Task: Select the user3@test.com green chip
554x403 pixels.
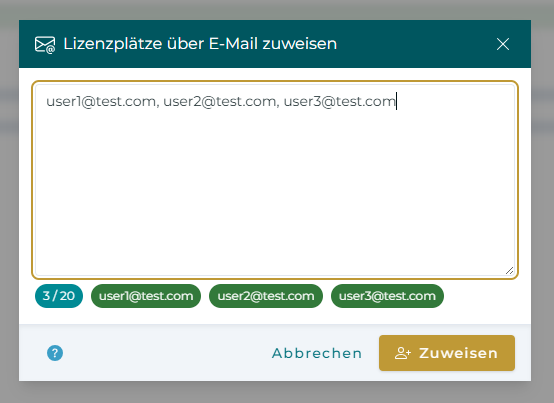Action: pos(387,296)
